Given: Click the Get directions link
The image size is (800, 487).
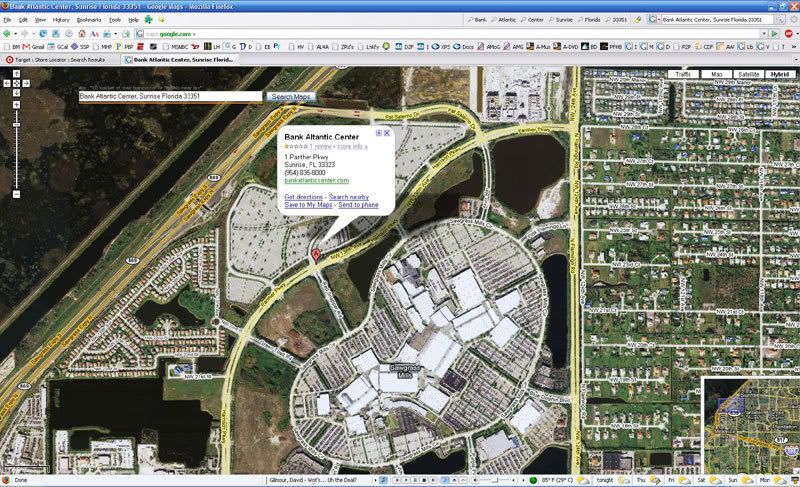Looking at the screenshot, I should point(304,197).
